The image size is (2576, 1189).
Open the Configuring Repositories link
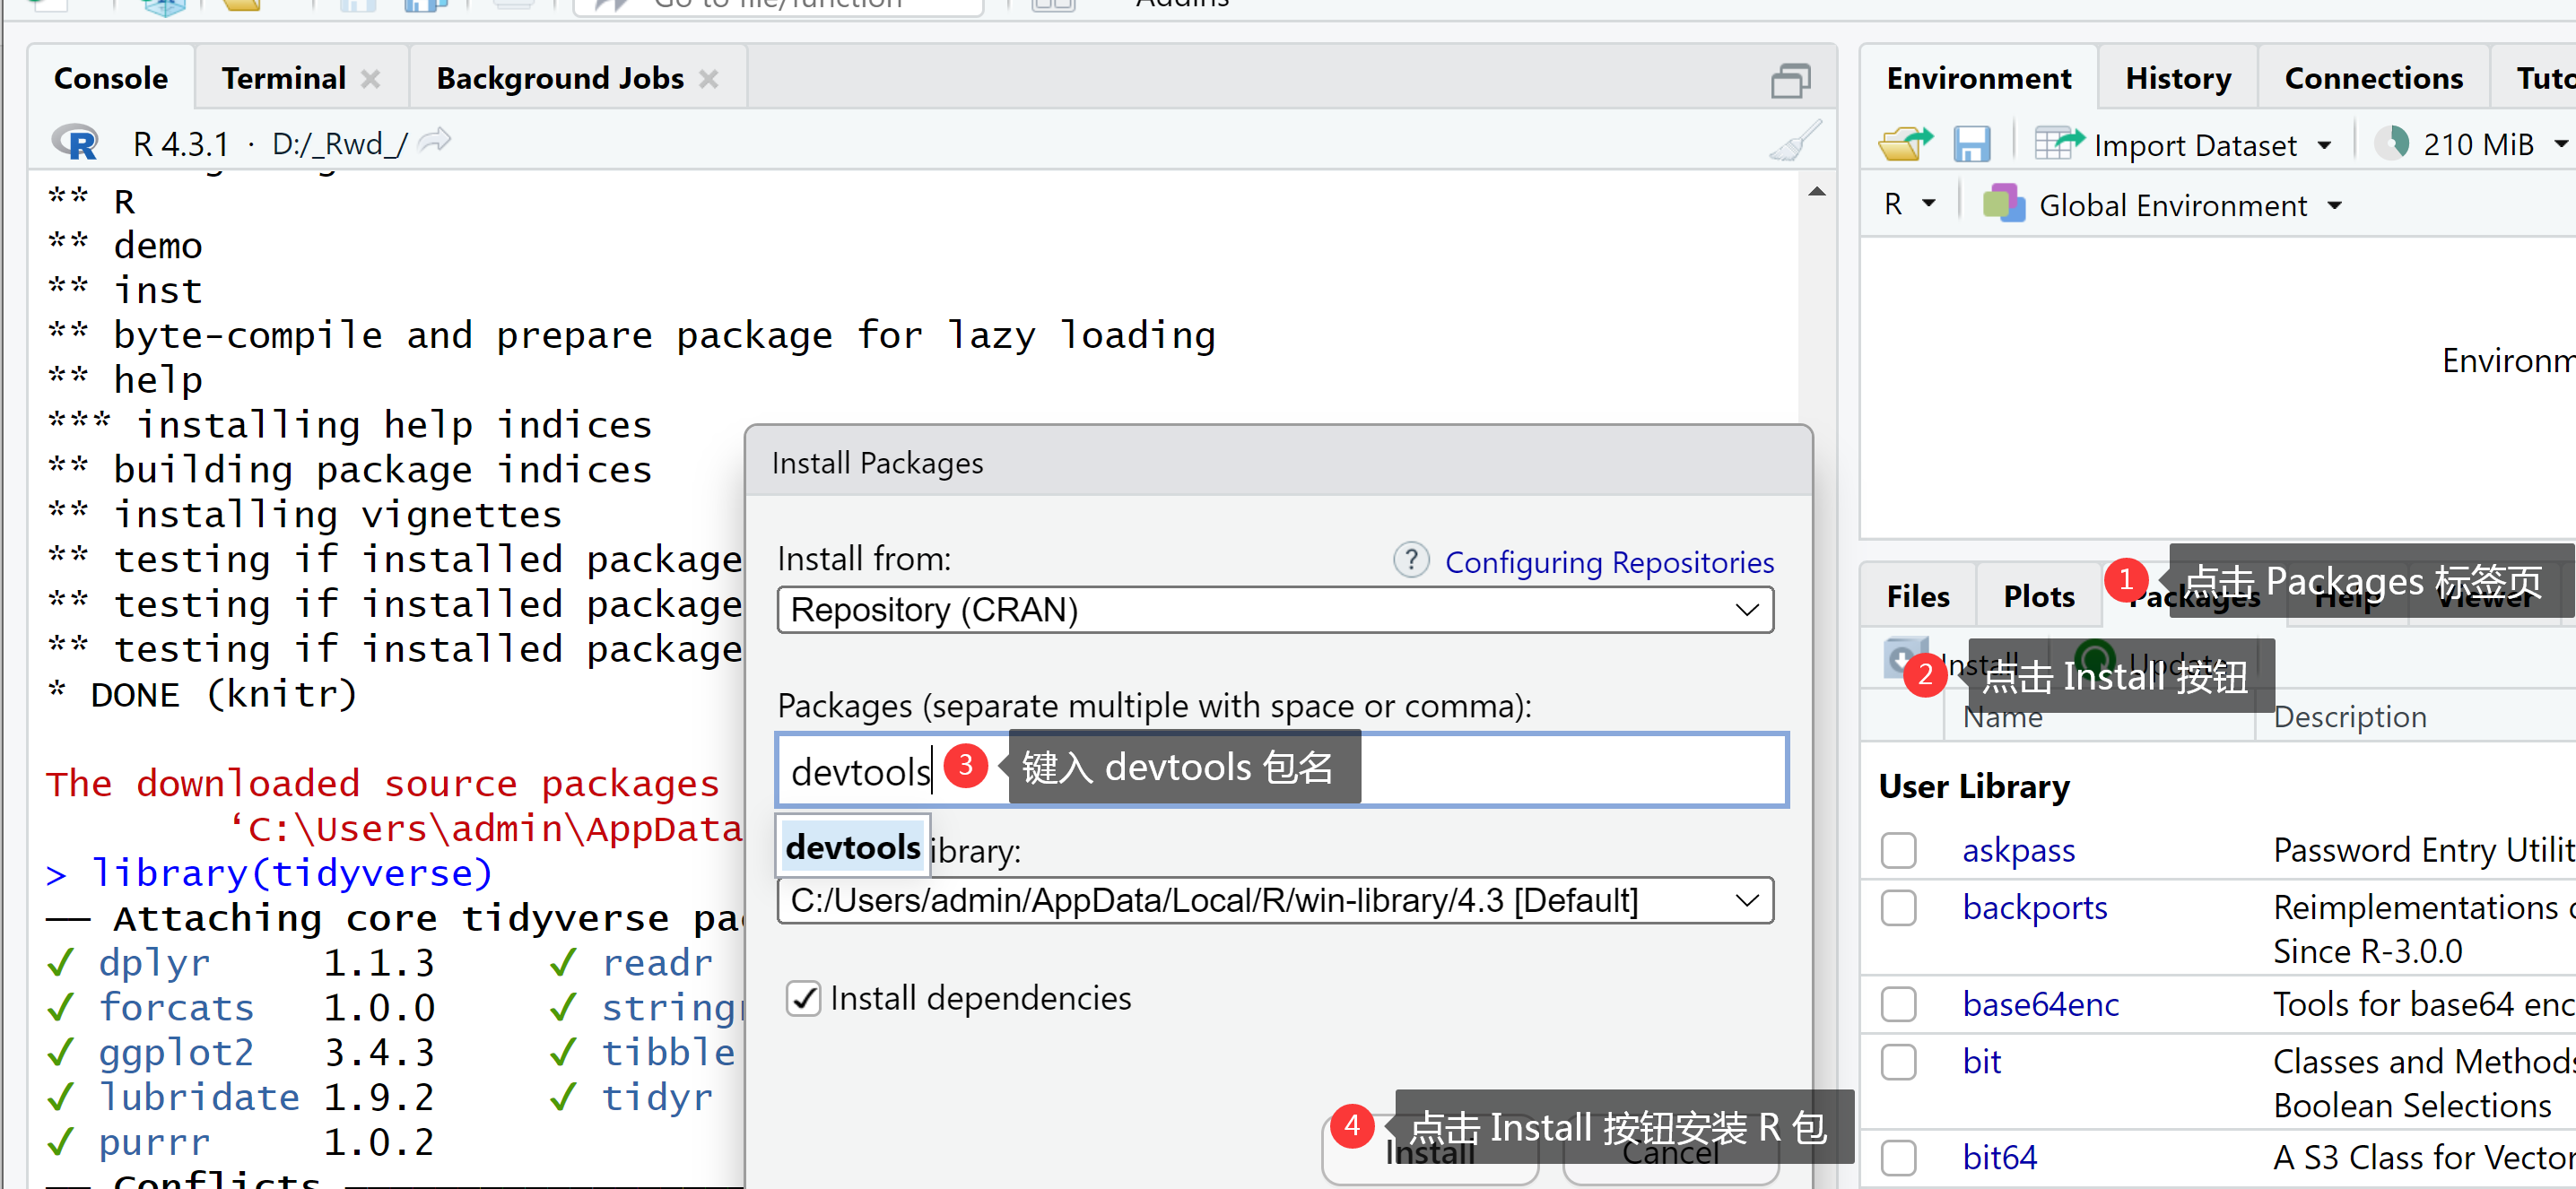tap(1609, 562)
